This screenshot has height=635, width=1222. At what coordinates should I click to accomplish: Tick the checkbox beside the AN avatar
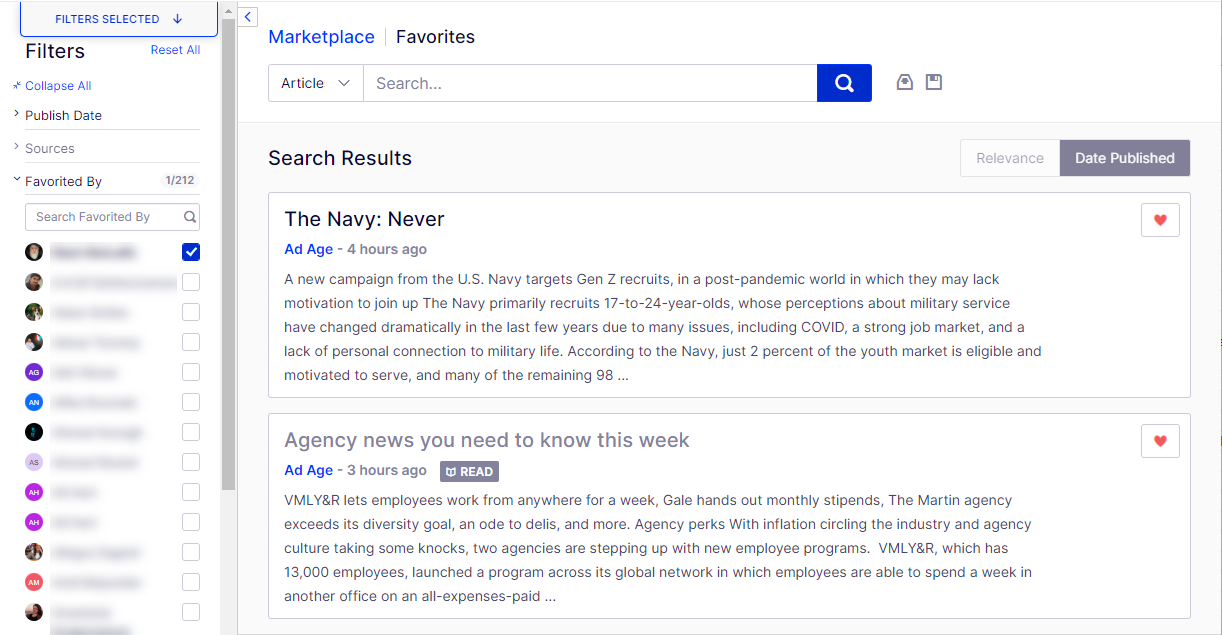pos(191,402)
